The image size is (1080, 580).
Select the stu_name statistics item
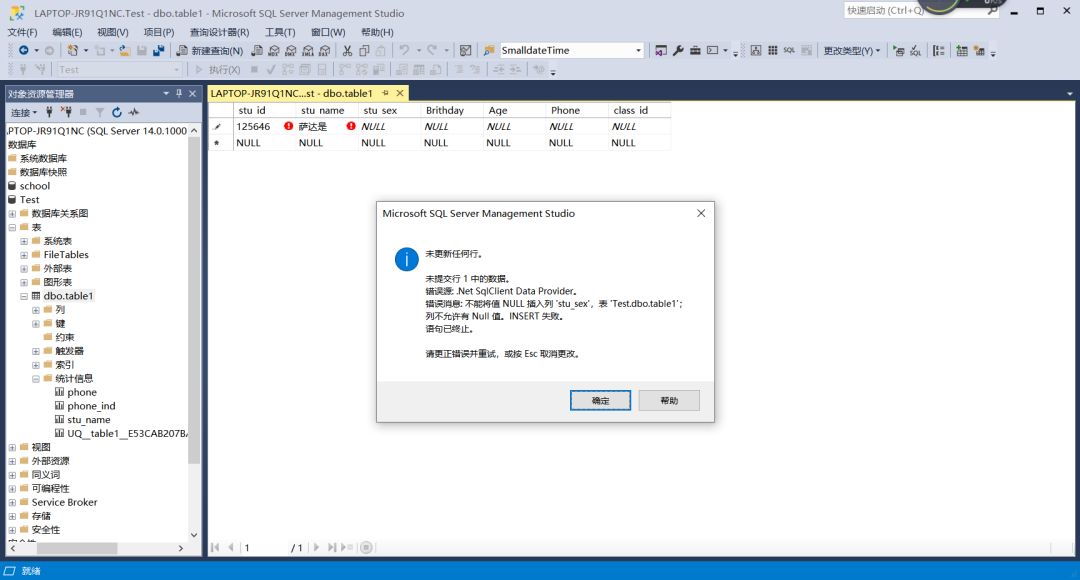point(88,420)
